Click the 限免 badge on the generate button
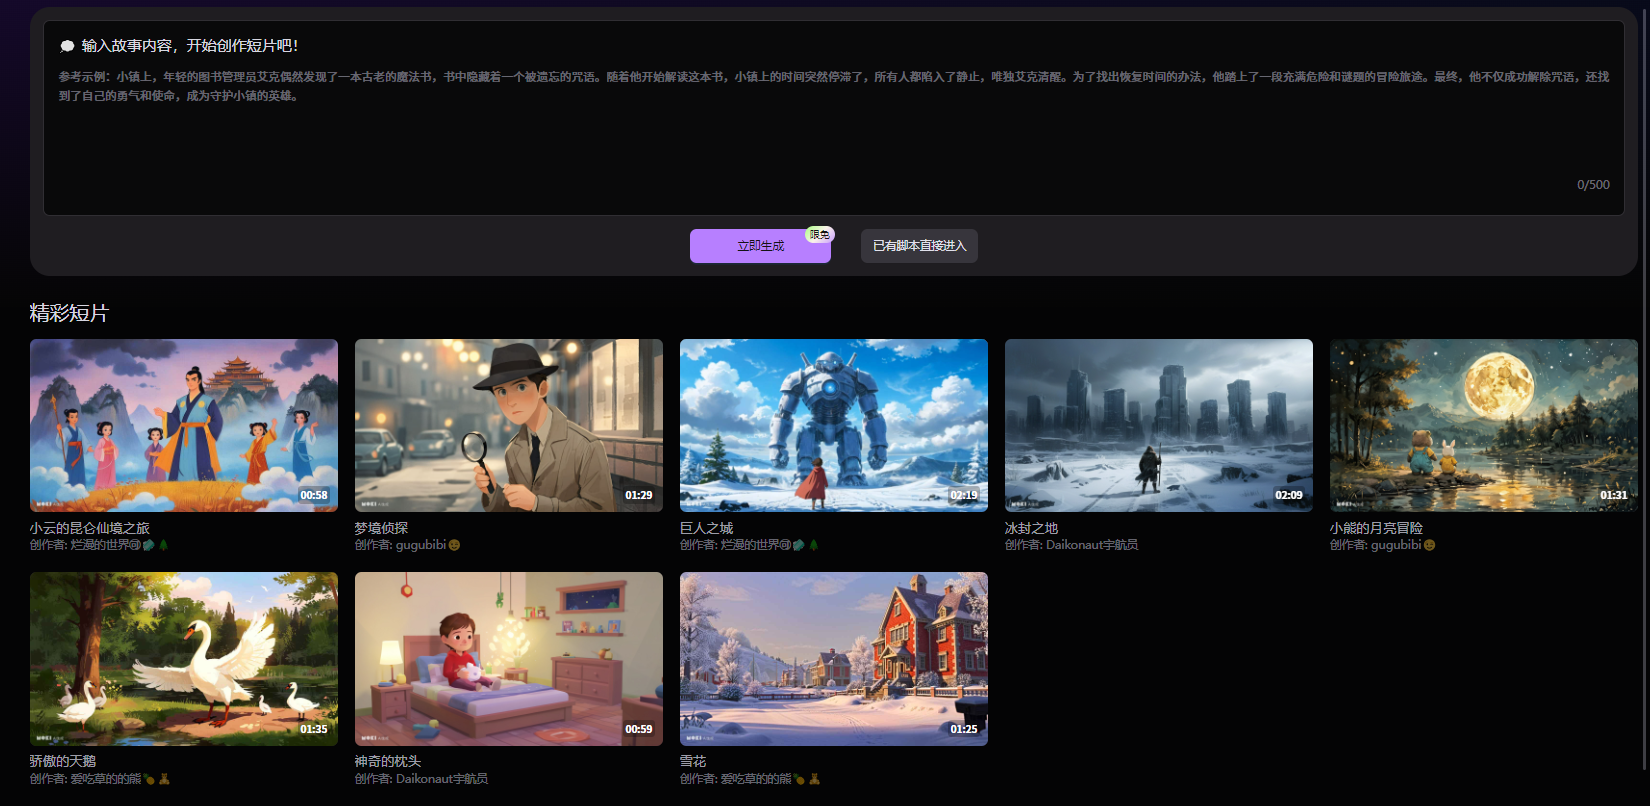 coord(819,234)
